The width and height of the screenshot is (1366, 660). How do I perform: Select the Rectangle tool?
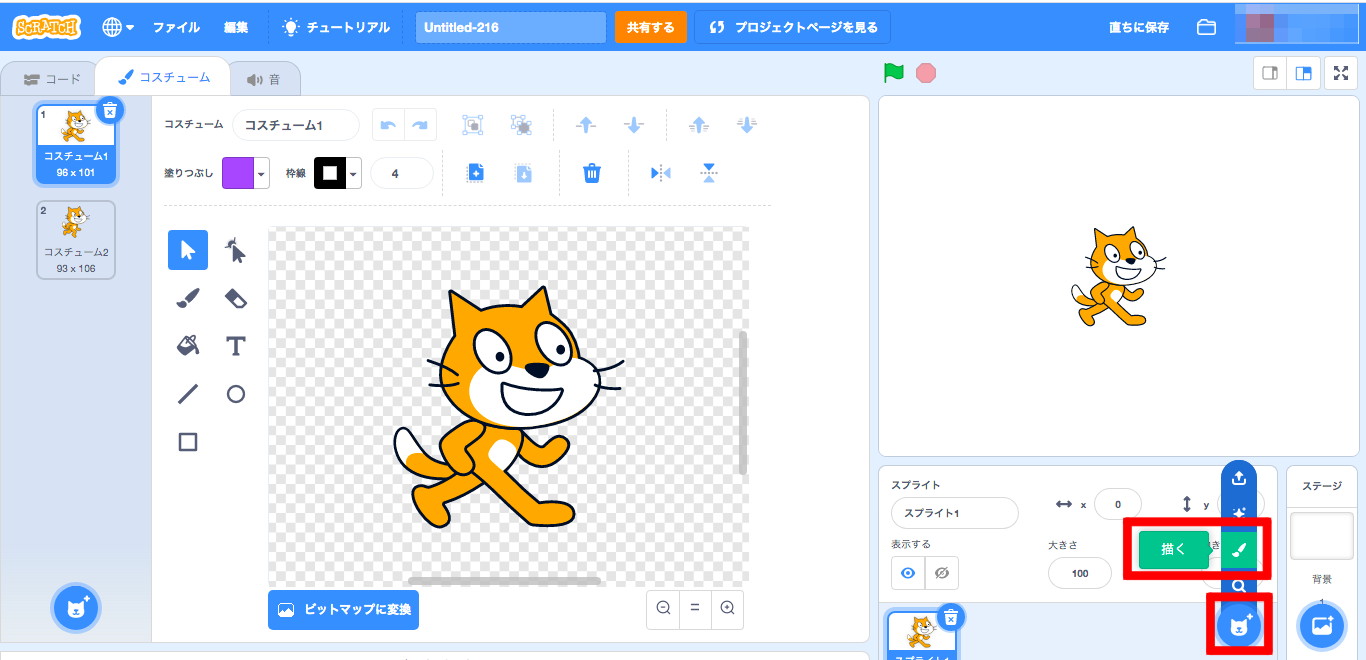pos(188,442)
